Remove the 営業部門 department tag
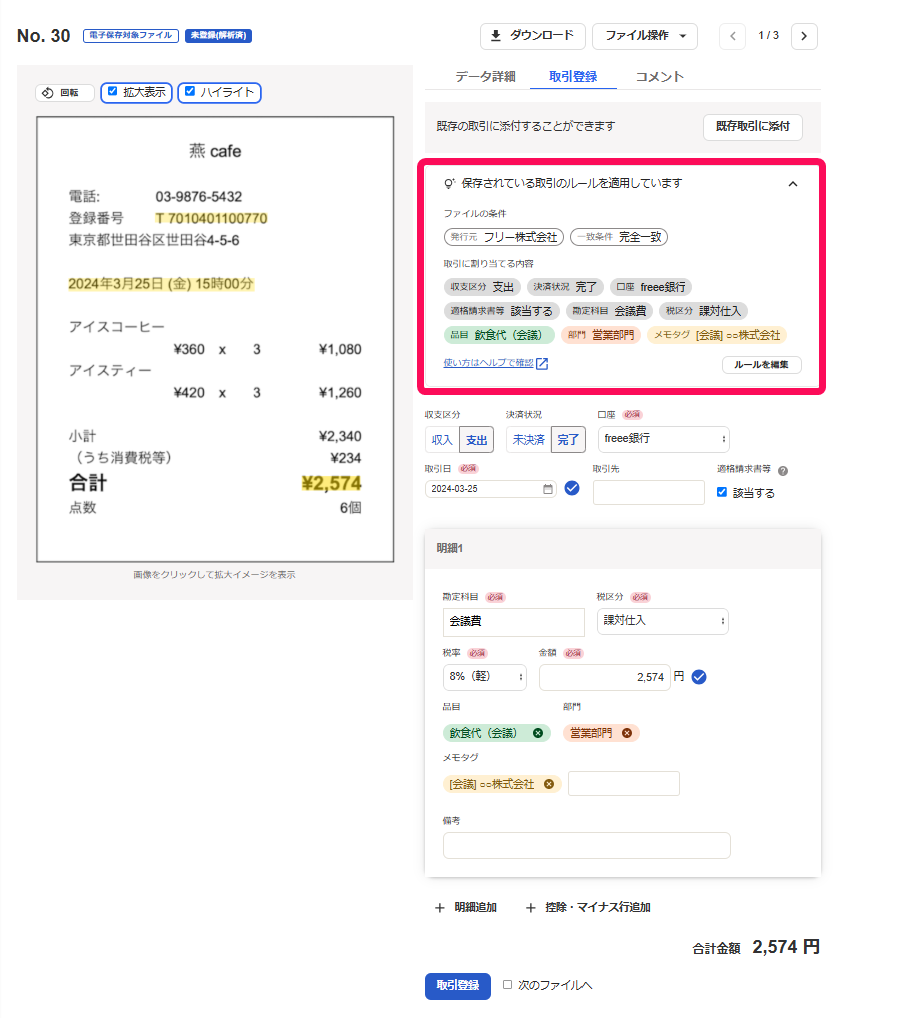 (627, 733)
